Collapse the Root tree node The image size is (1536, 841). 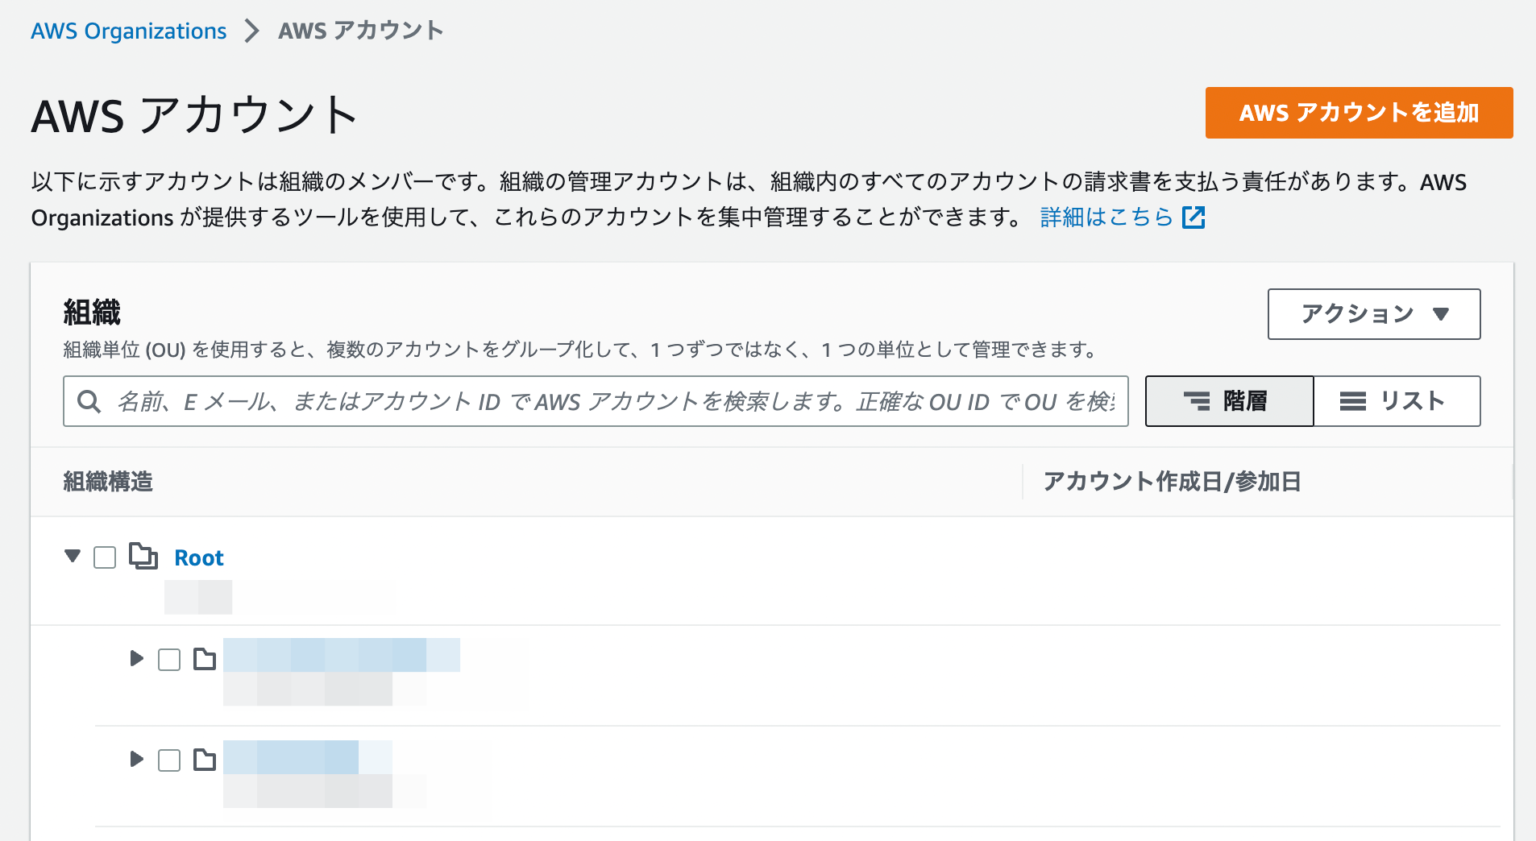(71, 557)
